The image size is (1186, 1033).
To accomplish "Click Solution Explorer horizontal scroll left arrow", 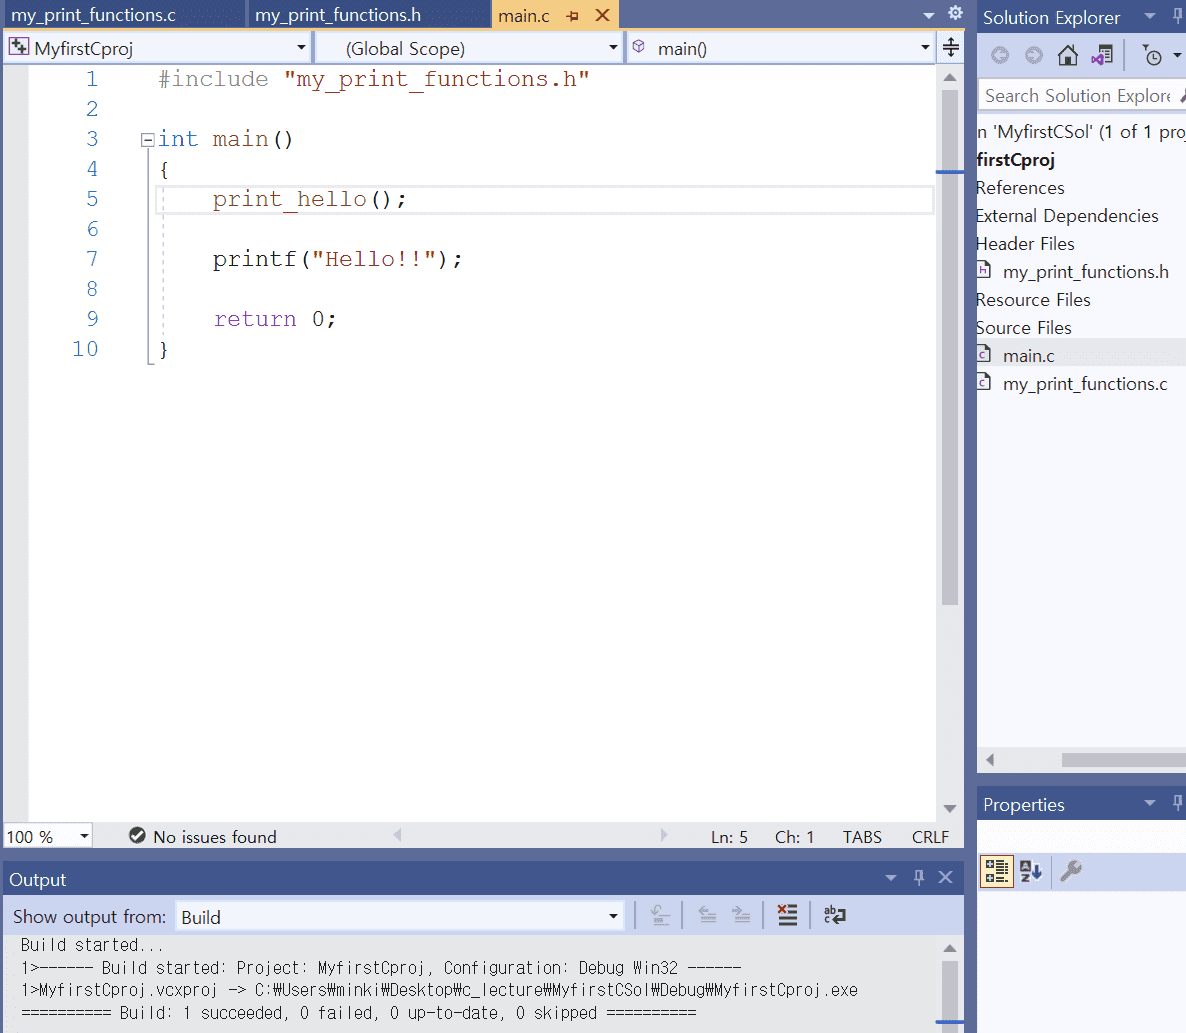I will [x=990, y=759].
